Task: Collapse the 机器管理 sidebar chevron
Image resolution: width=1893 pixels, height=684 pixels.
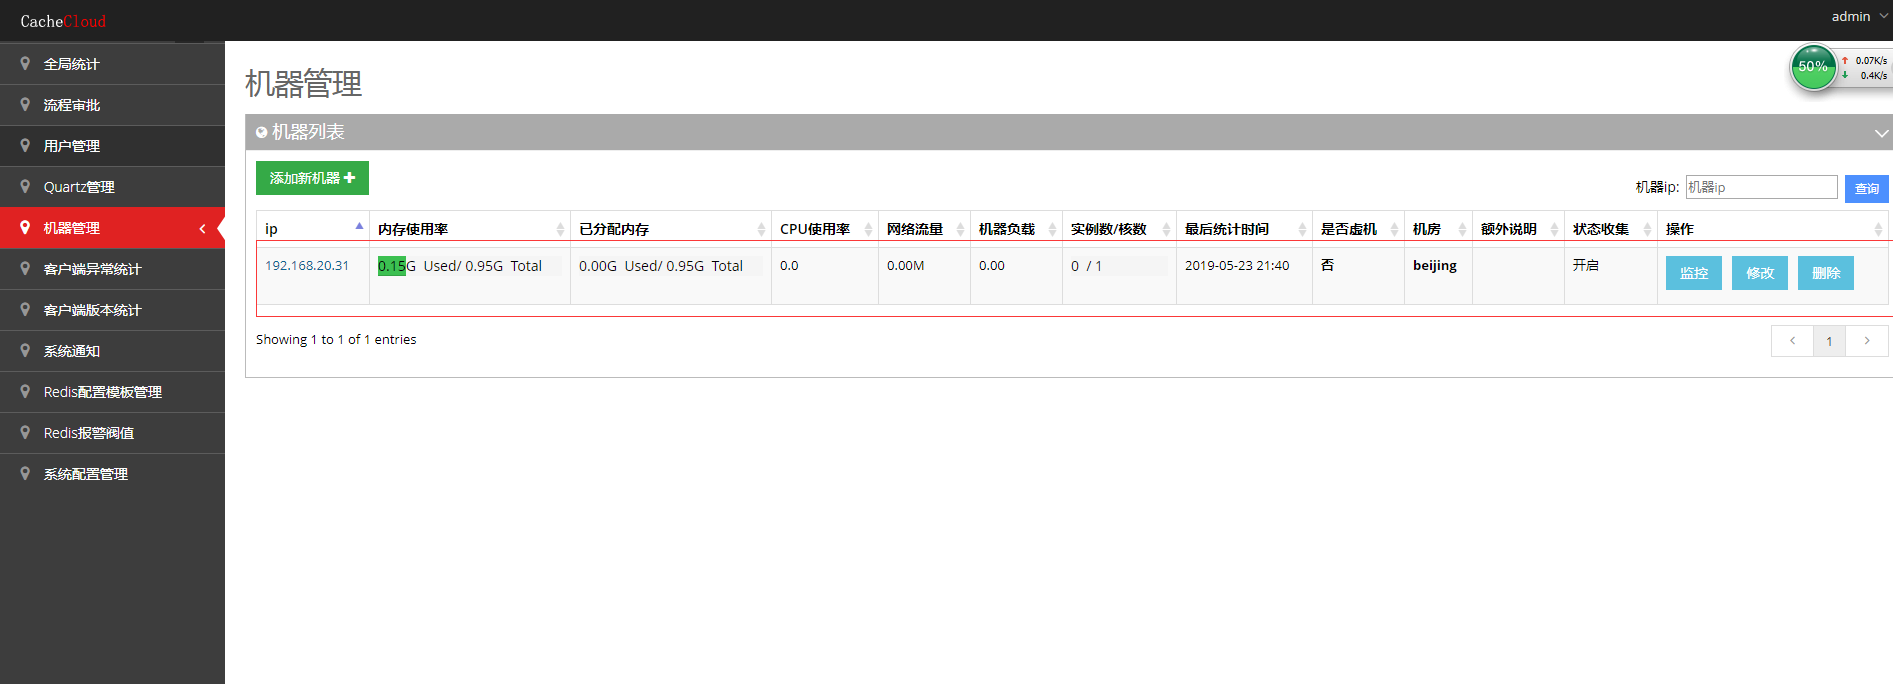Action: [x=202, y=229]
